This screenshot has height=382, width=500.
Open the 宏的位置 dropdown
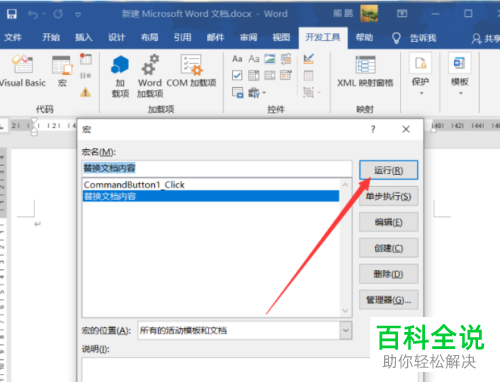346,330
